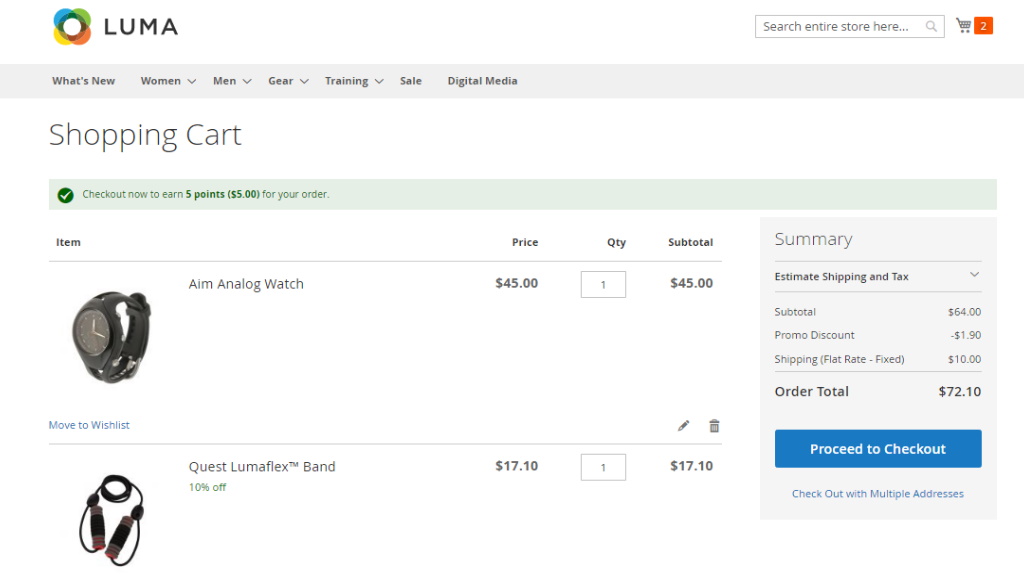Click the search magnifier icon

[931, 26]
